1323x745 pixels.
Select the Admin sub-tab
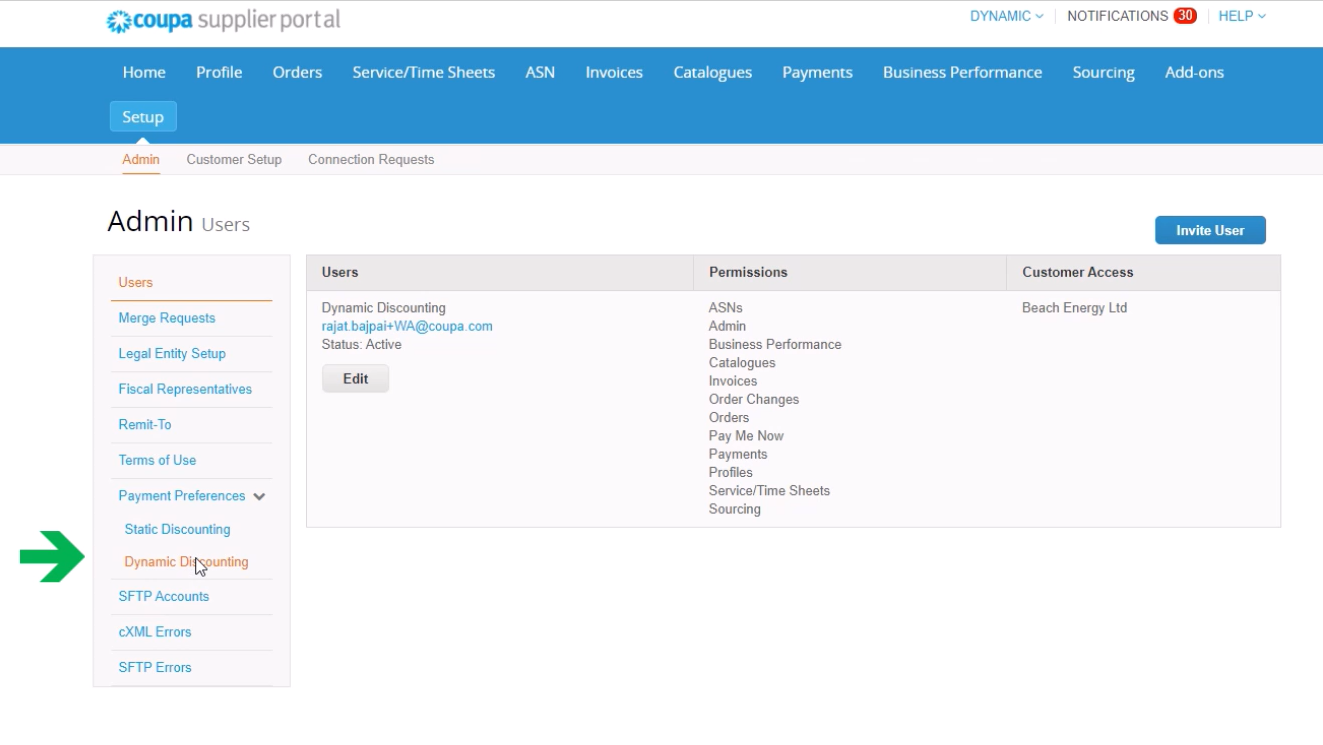coord(141,159)
